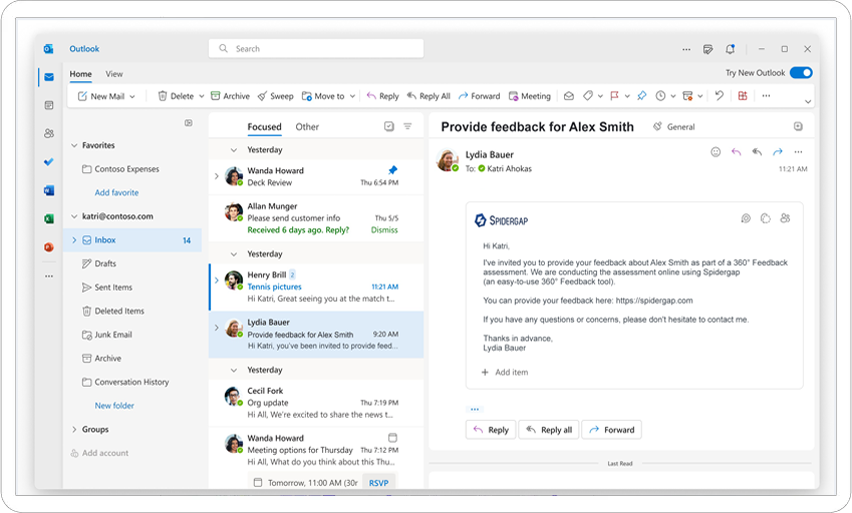Click the undo arrow icon
This screenshot has height=513, width=852.
pyautogui.click(x=719, y=96)
